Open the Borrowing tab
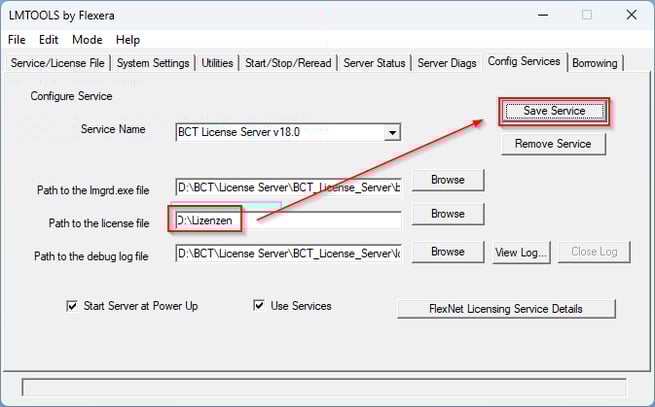Image resolution: width=655 pixels, height=407 pixels. 595,63
